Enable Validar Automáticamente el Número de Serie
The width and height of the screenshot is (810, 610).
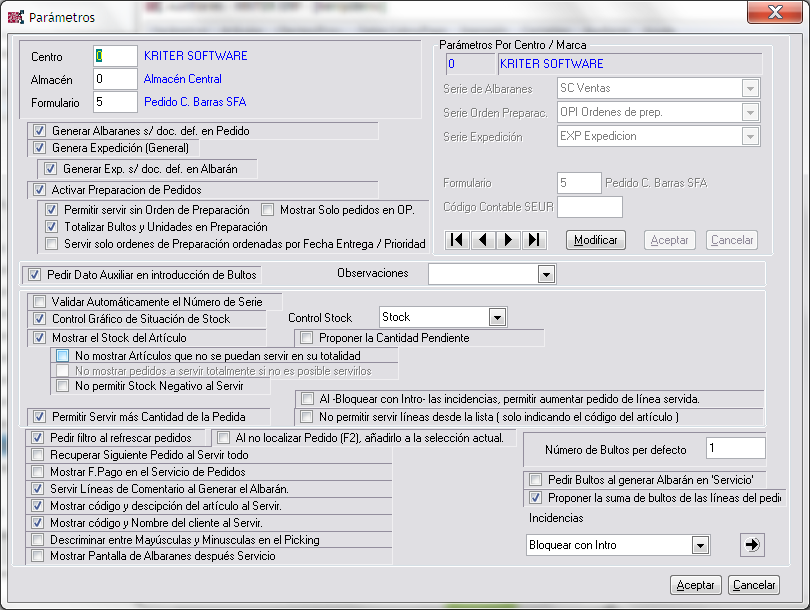[x=39, y=301]
